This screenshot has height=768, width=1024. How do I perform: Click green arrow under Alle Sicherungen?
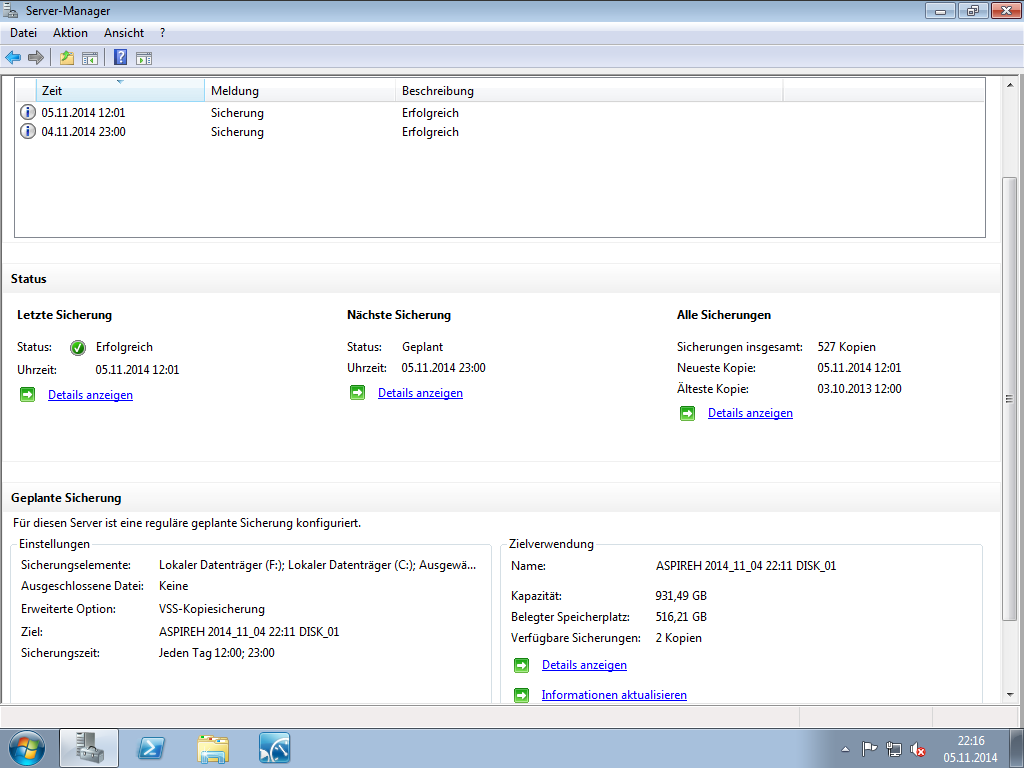687,413
